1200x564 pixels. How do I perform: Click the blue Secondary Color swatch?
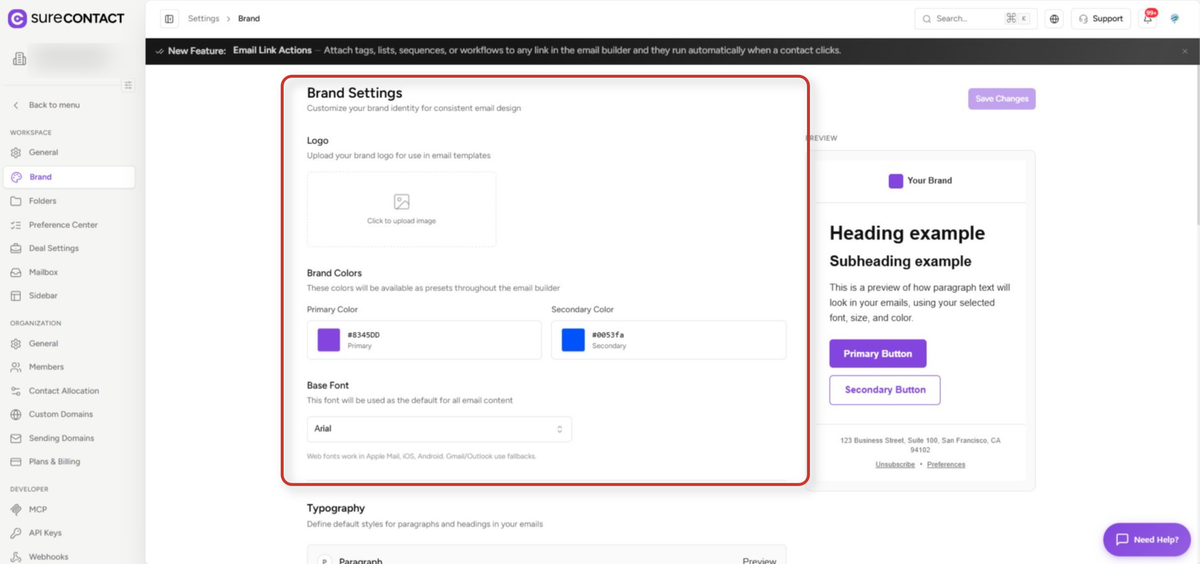[573, 340]
